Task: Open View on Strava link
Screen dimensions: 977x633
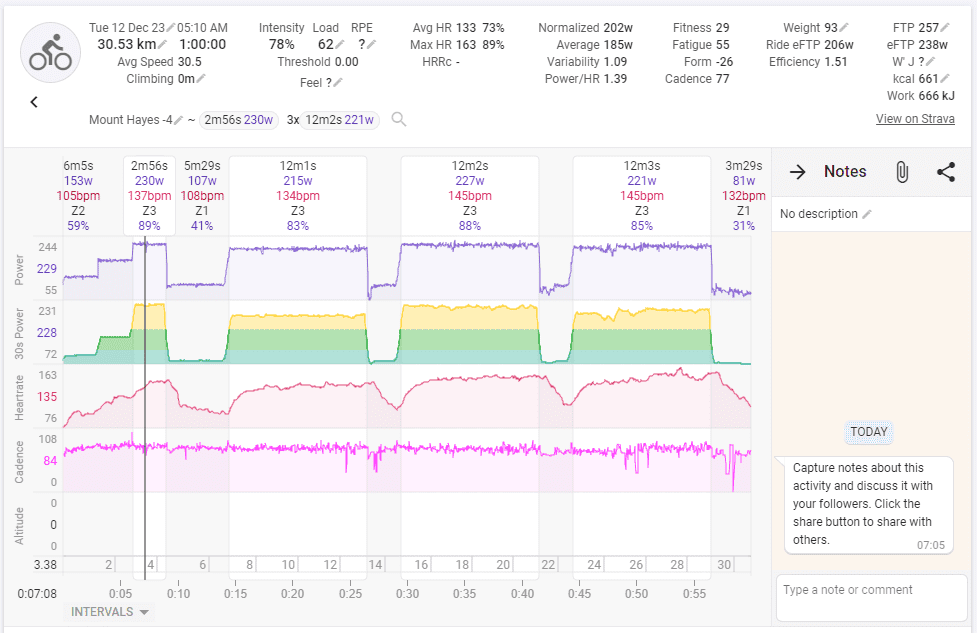Action: 916,119
